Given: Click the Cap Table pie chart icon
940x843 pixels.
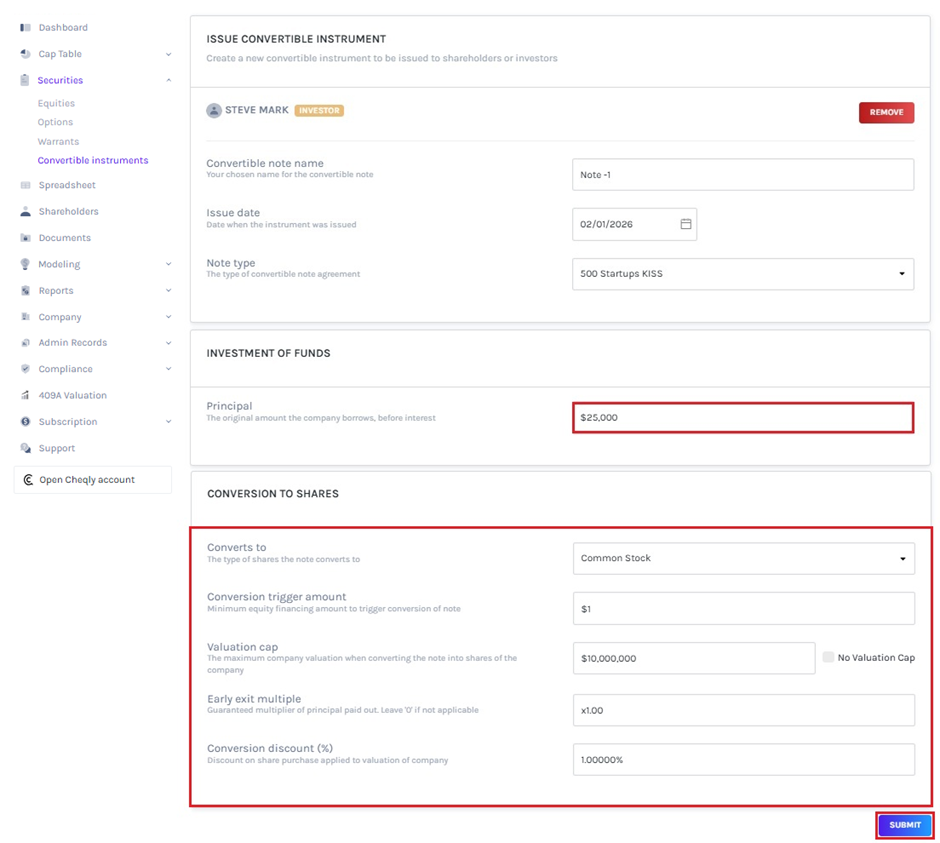Looking at the screenshot, I should [x=25, y=54].
